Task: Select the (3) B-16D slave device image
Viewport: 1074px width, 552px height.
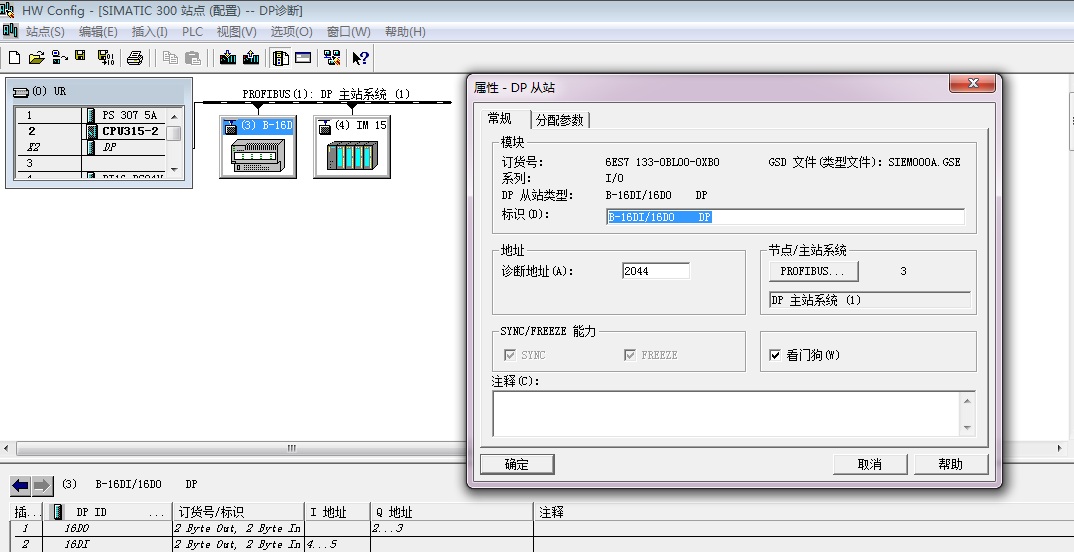Action: pos(258,155)
